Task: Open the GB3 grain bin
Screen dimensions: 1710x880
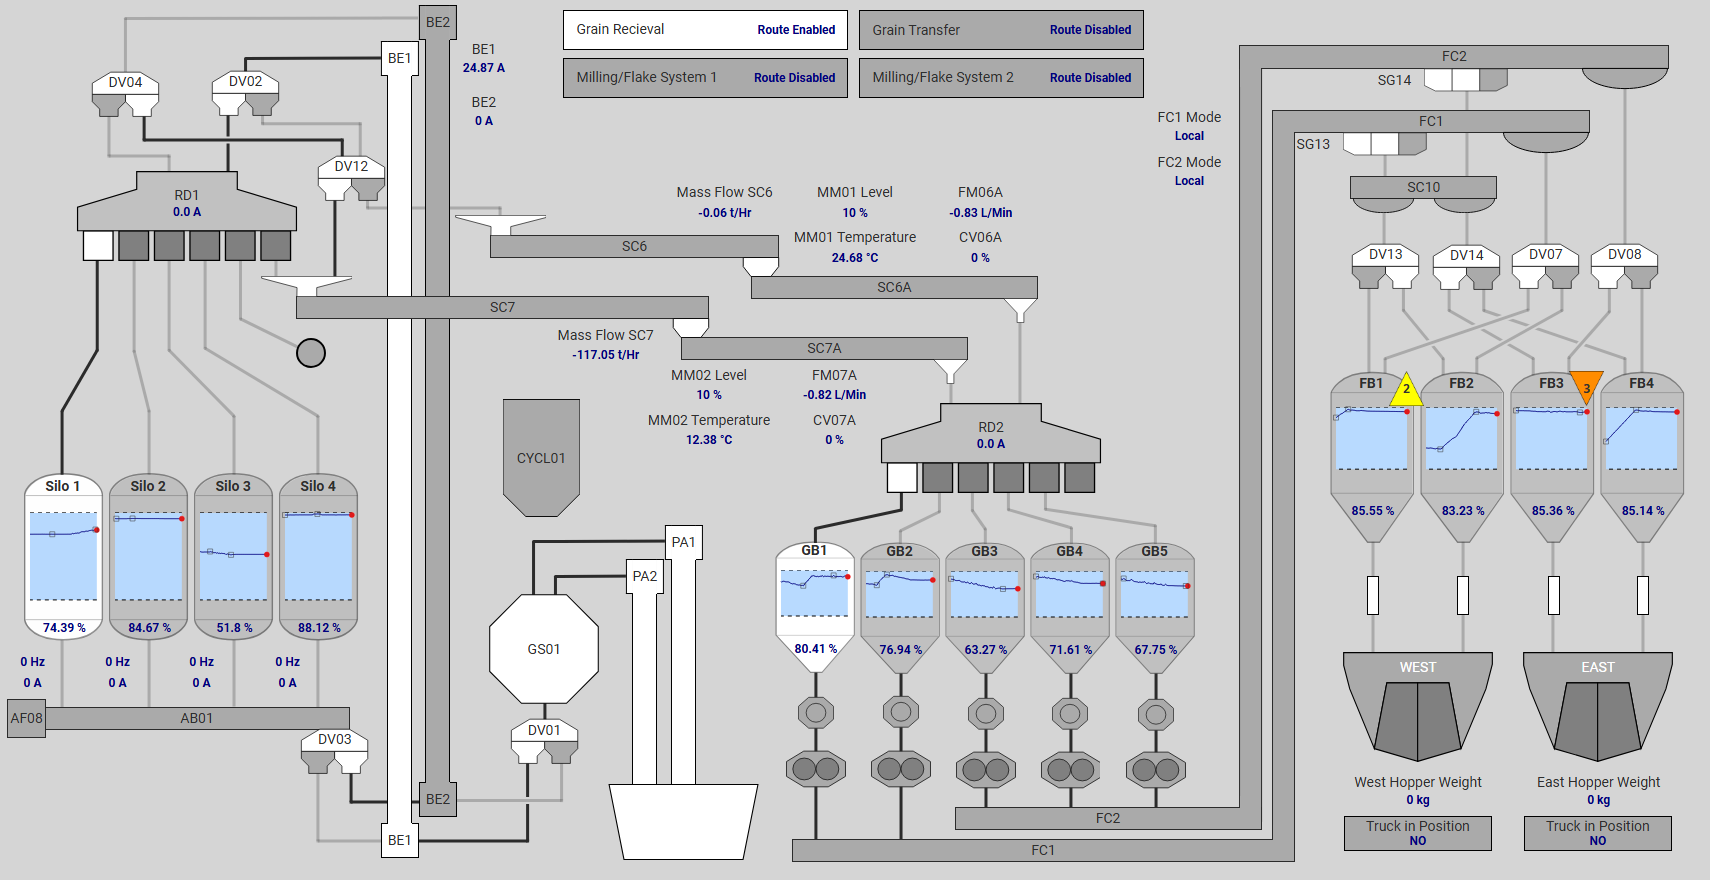Action: [985, 608]
